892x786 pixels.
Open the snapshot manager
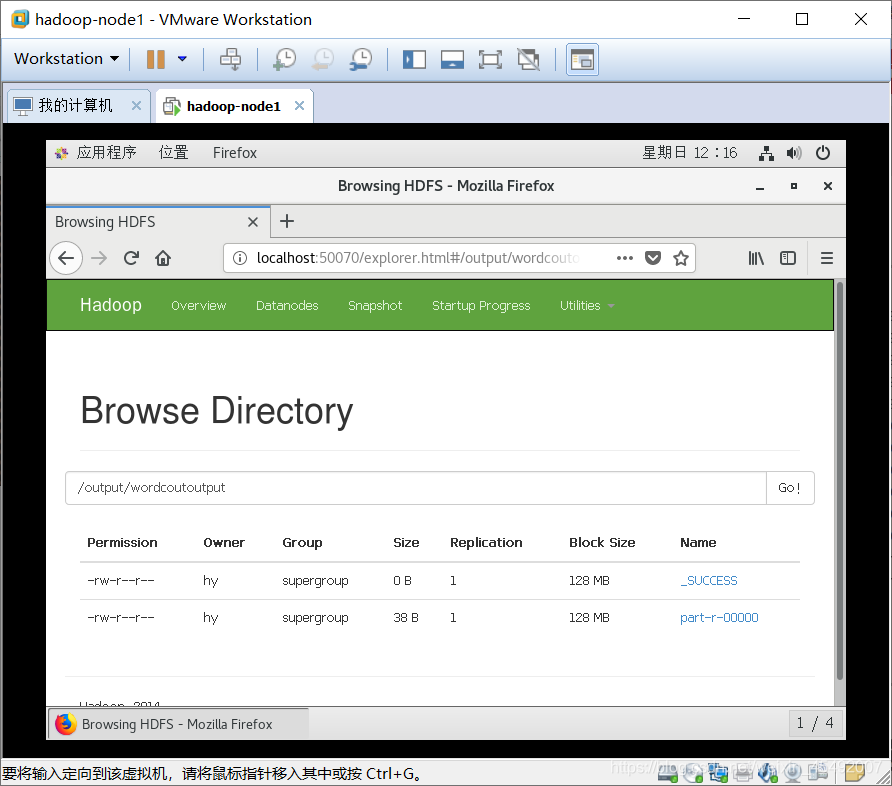coord(361,59)
